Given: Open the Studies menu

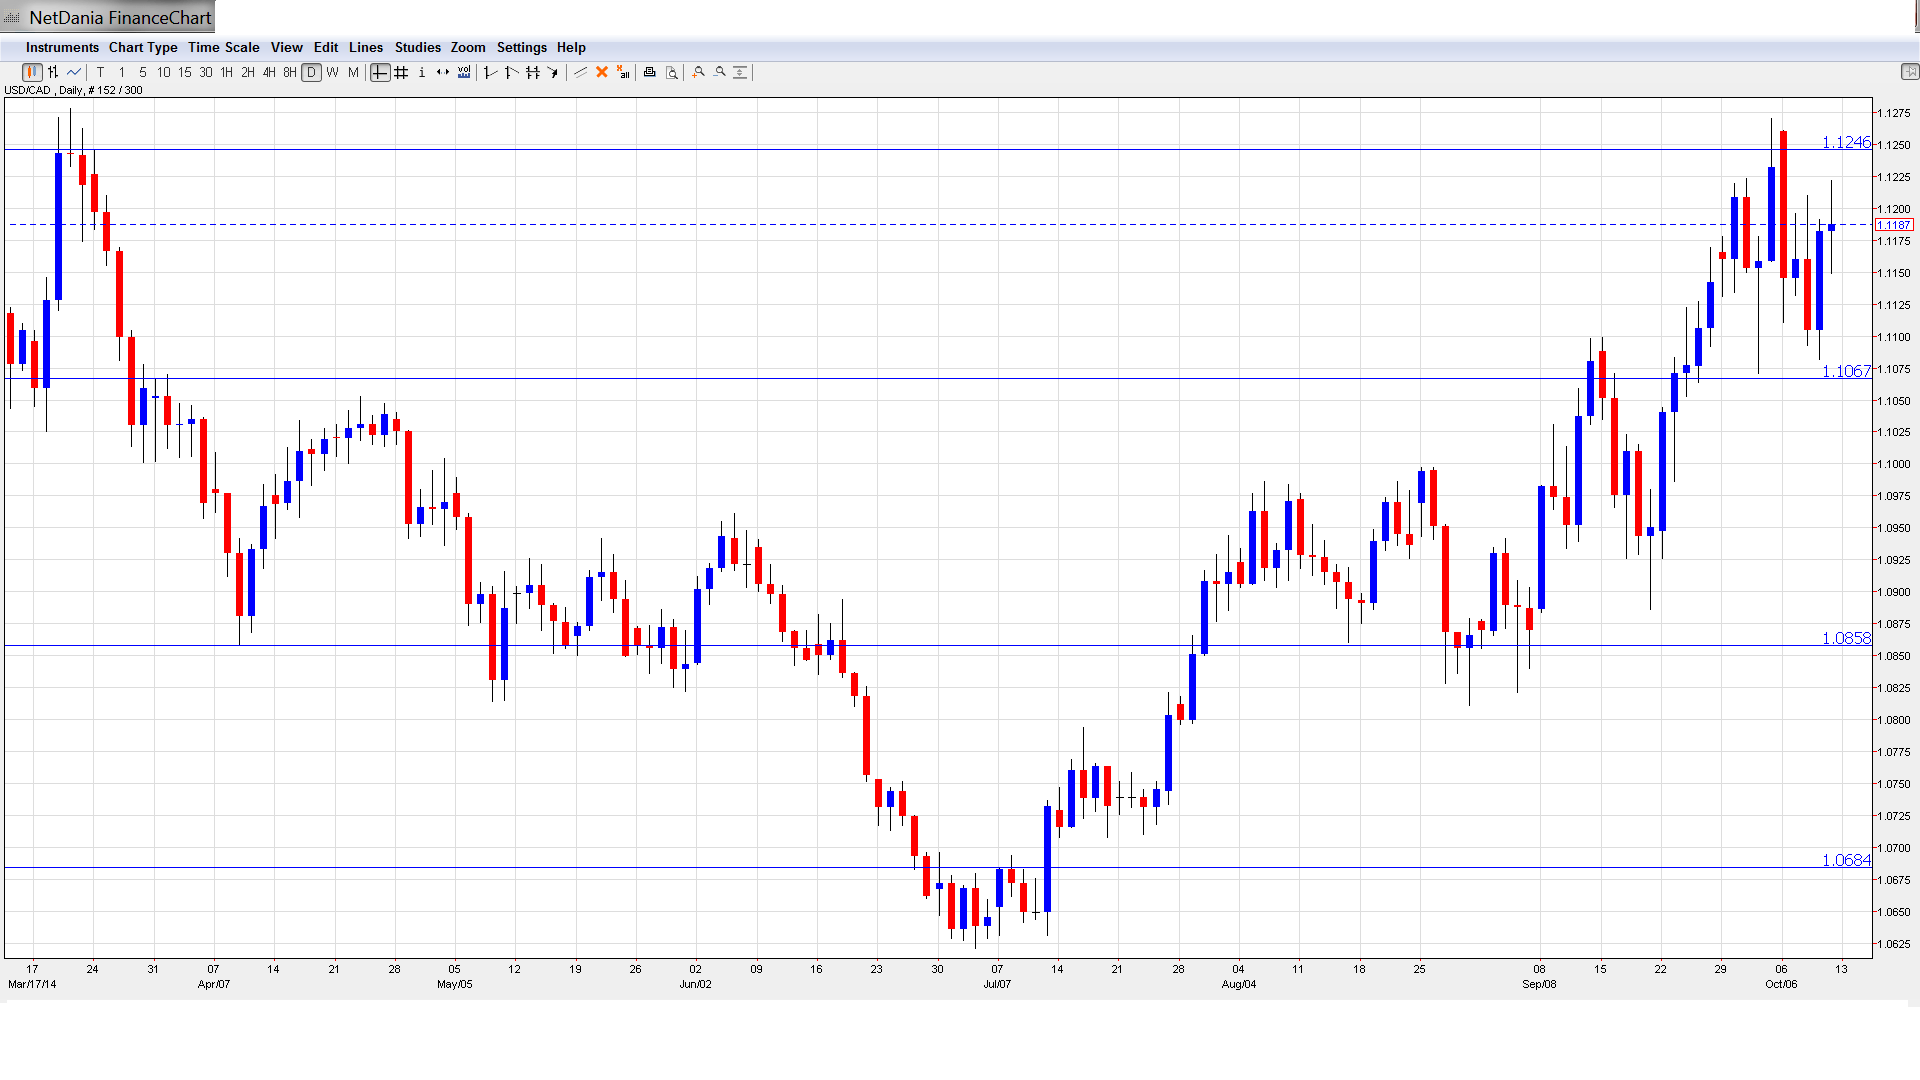Looking at the screenshot, I should (417, 47).
